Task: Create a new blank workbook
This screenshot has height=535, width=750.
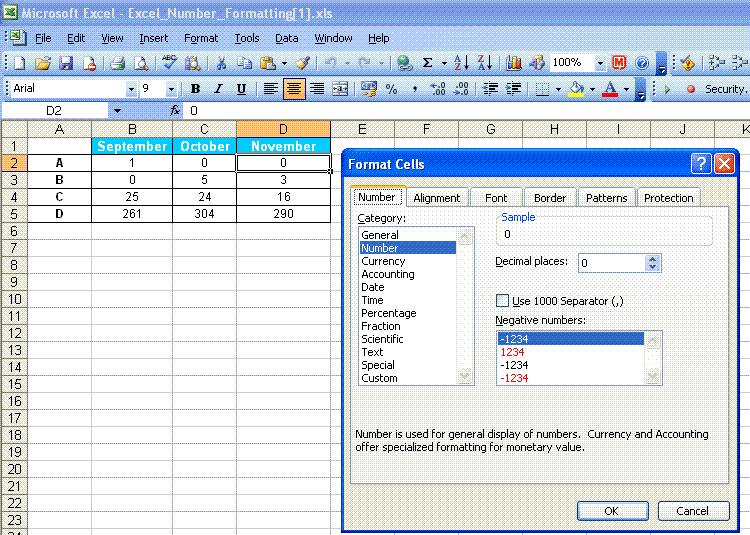Action: pyautogui.click(x=20, y=63)
